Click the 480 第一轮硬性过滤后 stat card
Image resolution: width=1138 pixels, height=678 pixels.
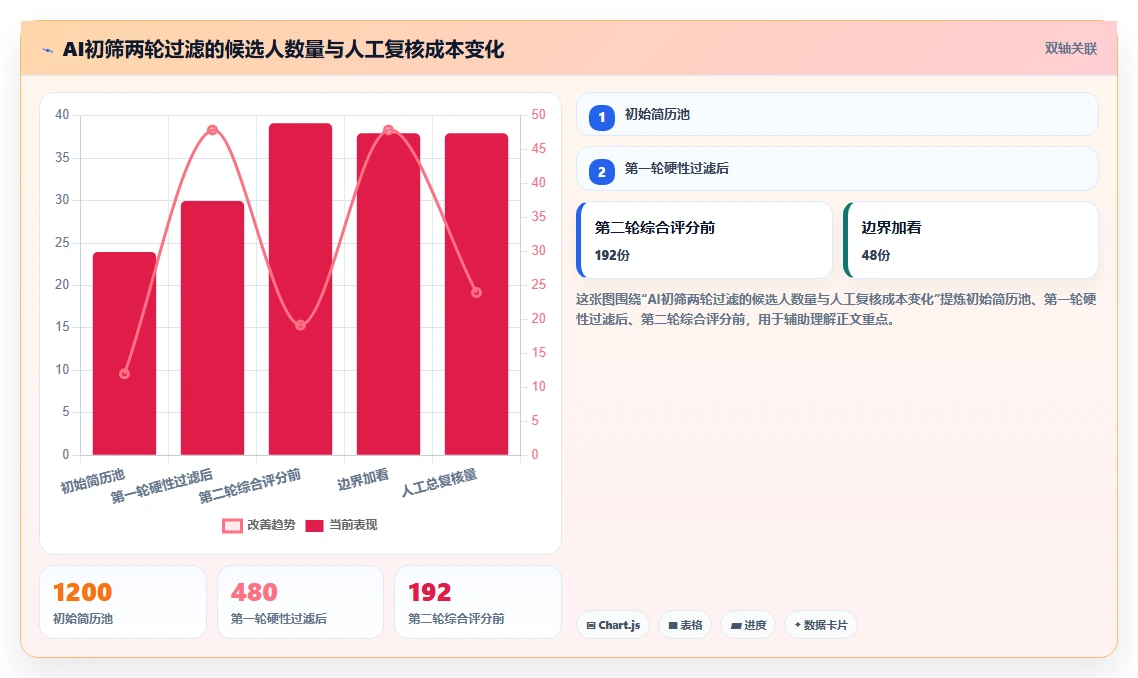coord(300,603)
